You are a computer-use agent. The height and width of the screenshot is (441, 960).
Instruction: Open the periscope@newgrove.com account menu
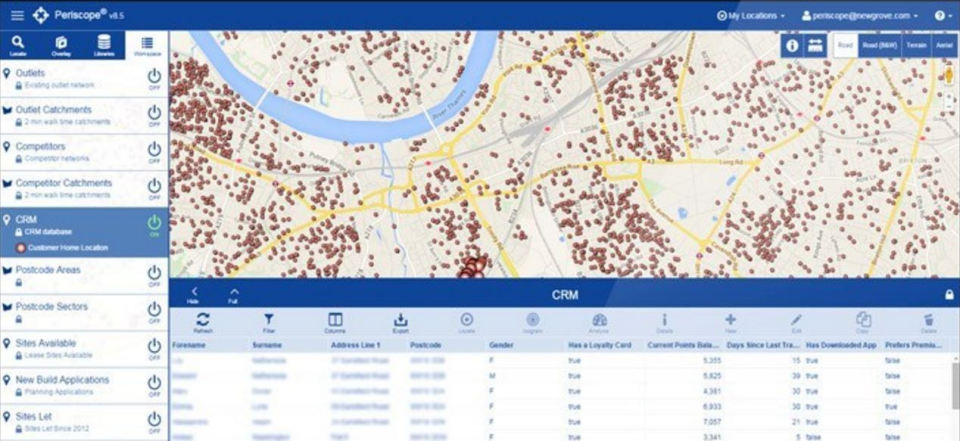coord(860,16)
